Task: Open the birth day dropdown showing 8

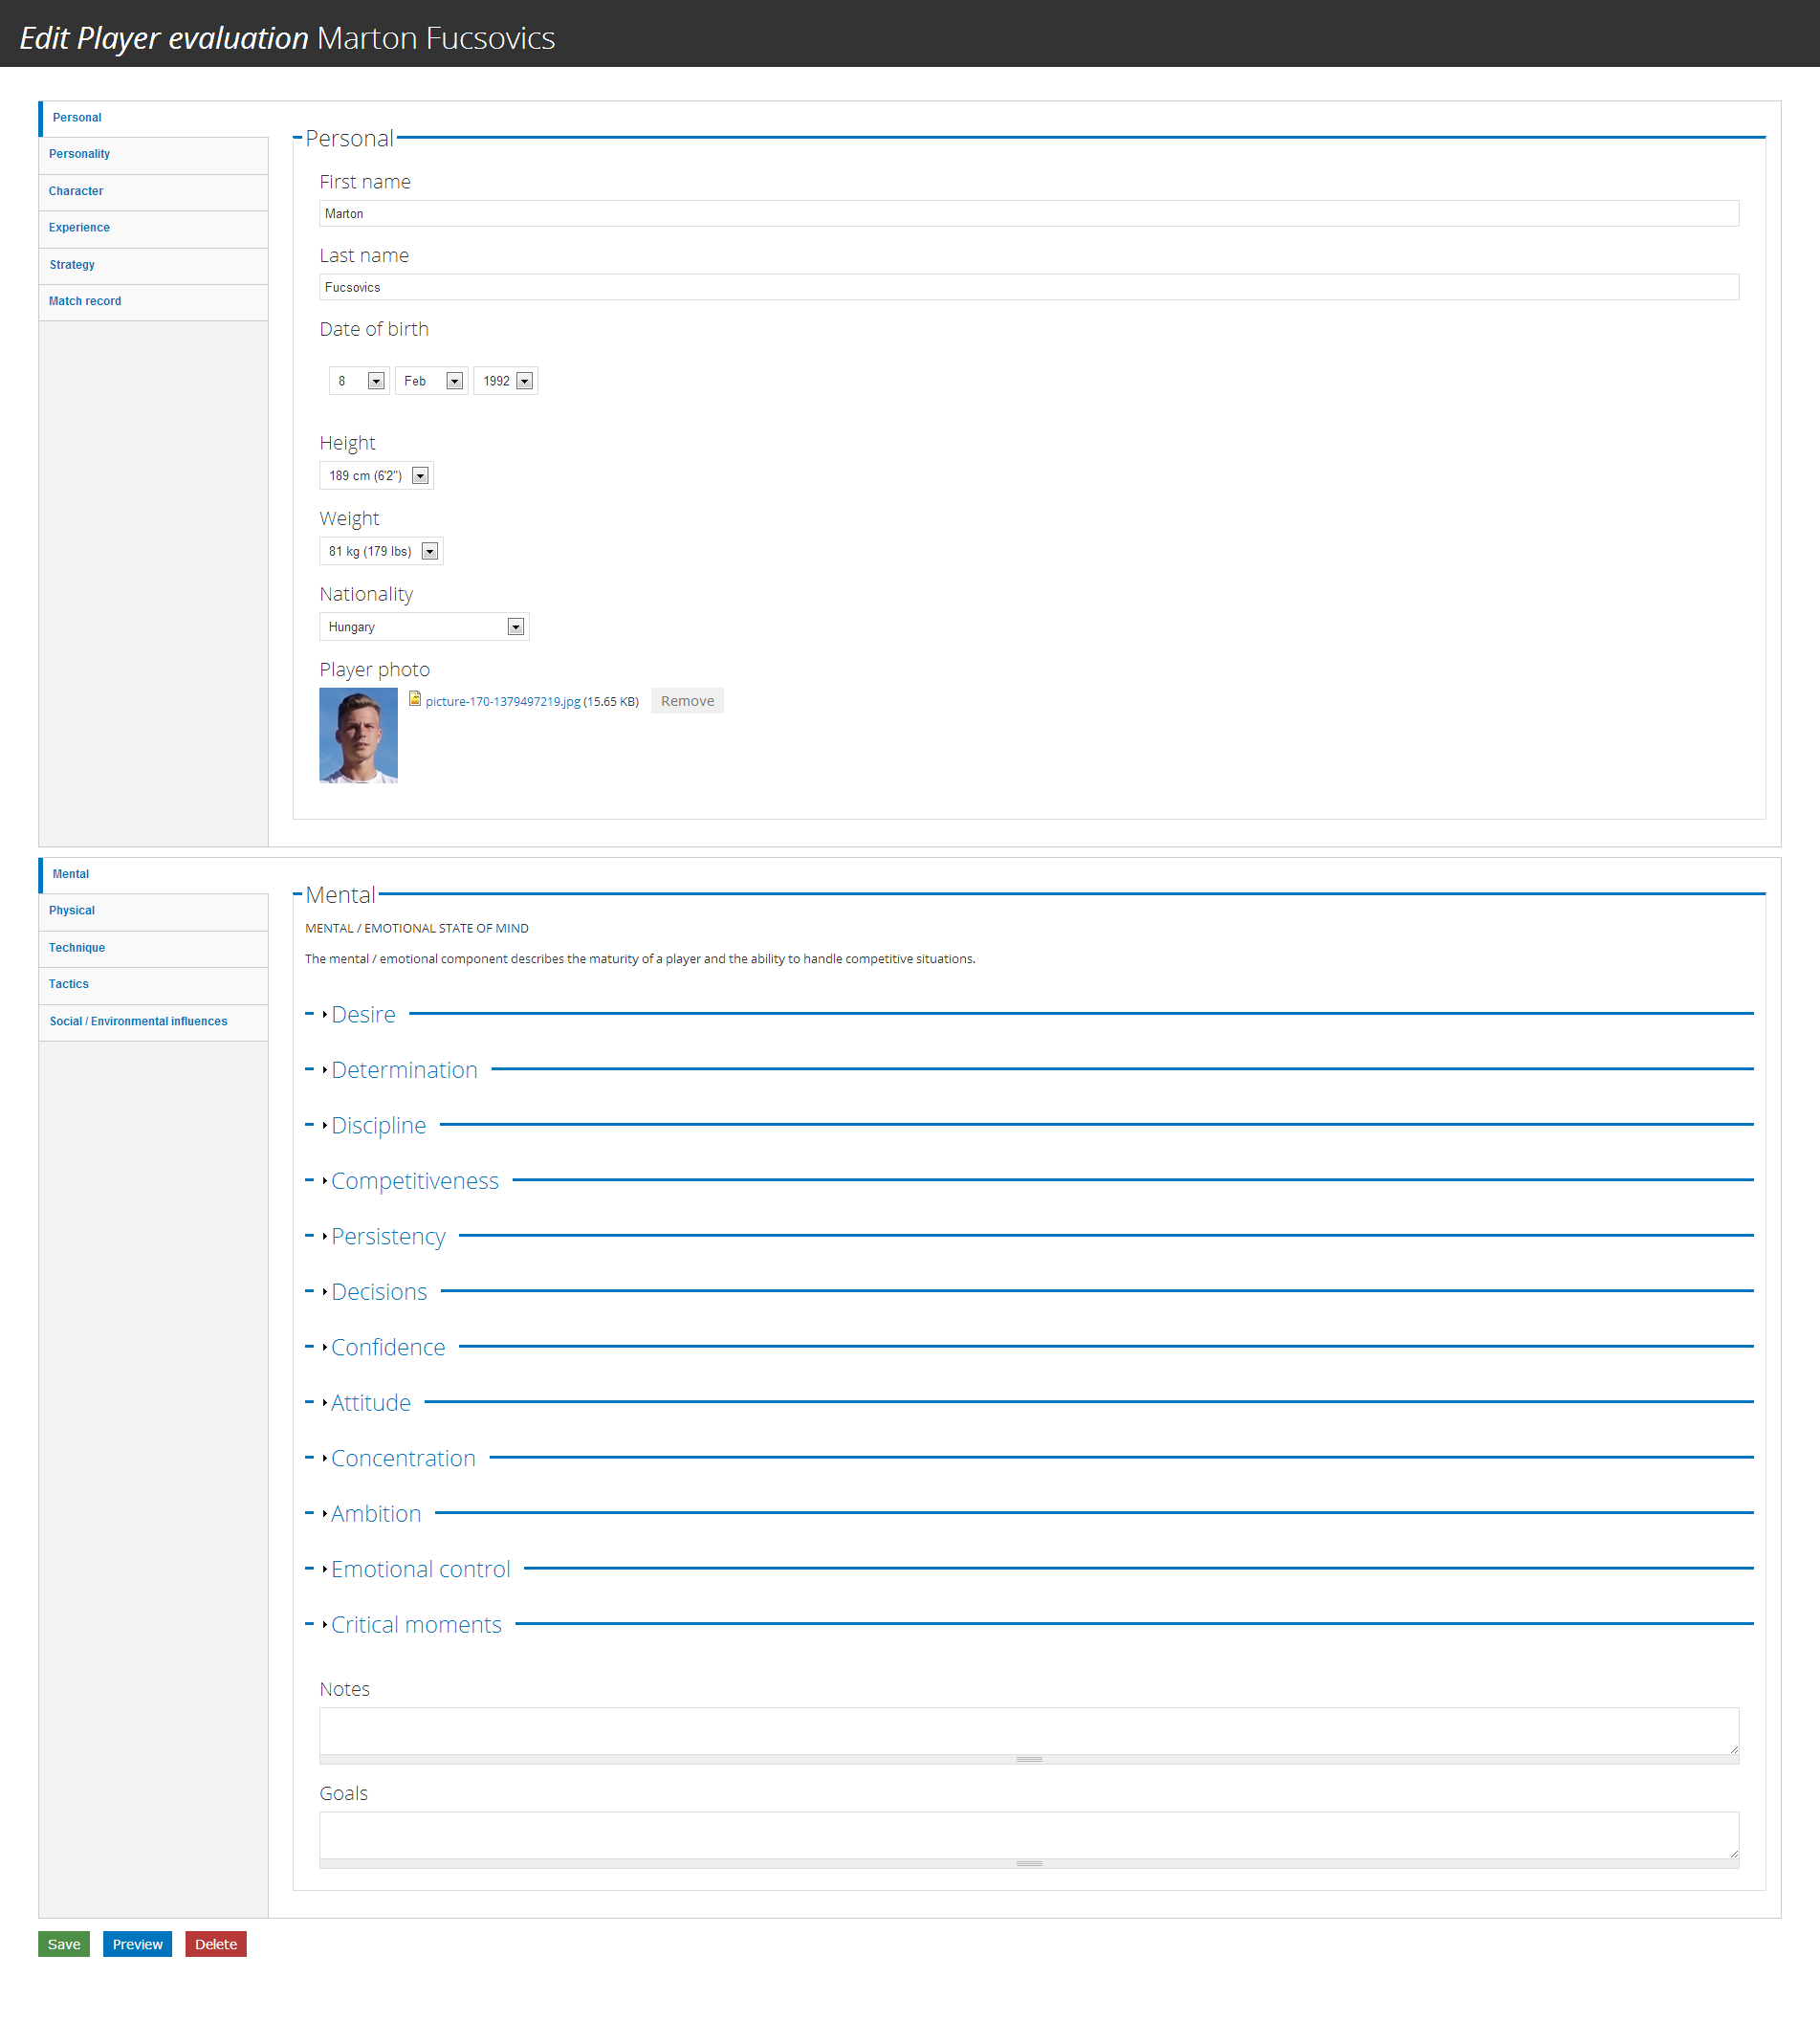Action: (358, 381)
